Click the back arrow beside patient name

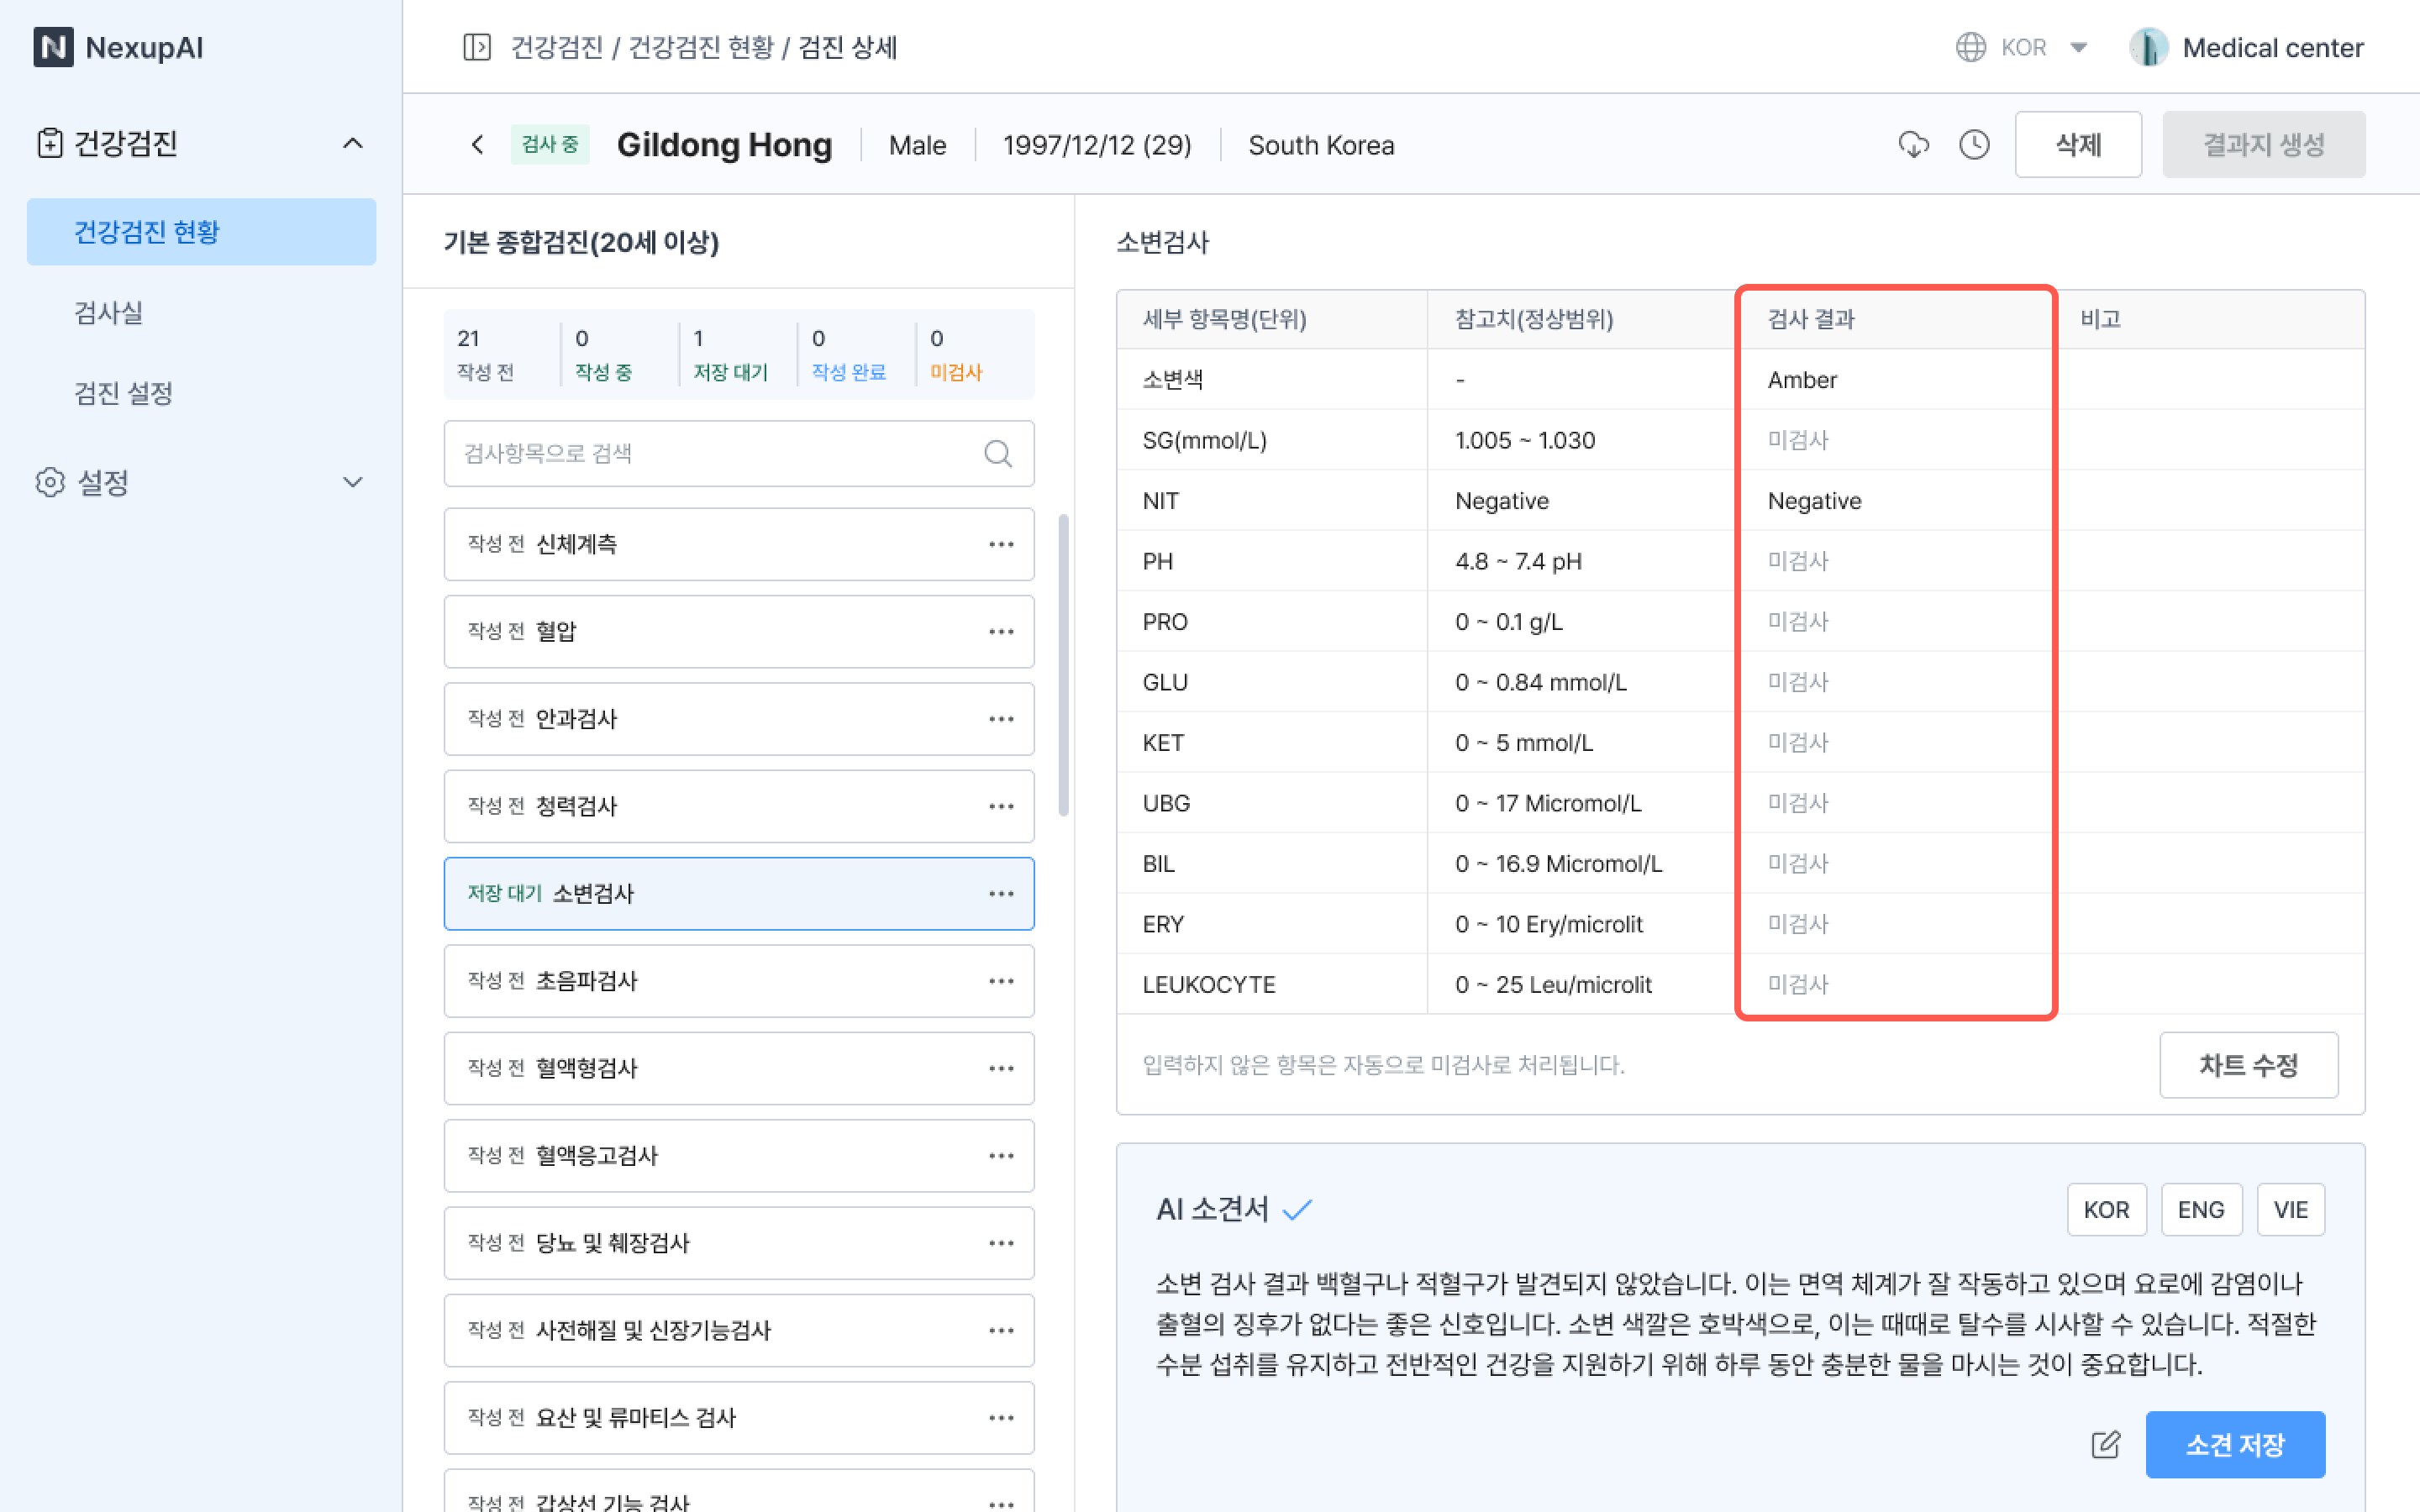(477, 145)
